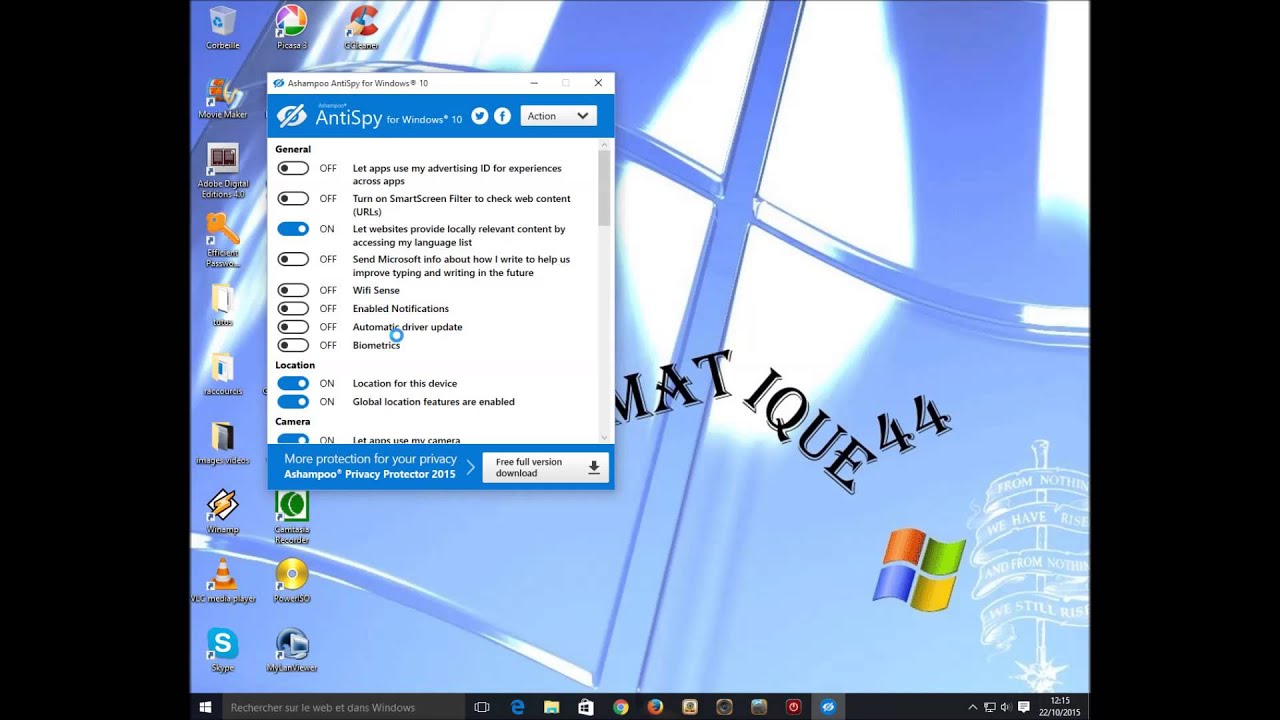Viewport: 1280px width, 720px height.
Task: Click the General section heading
Action: (293, 149)
